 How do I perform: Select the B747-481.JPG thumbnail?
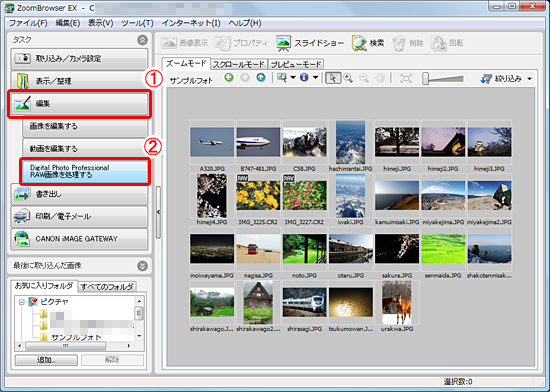tap(258, 142)
